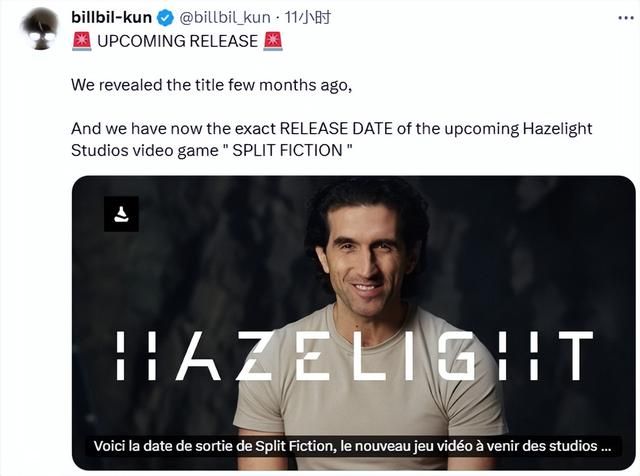Click the siren emoji after UPCOMING RELEASE
This screenshot has width=640, height=476.
coord(273,41)
